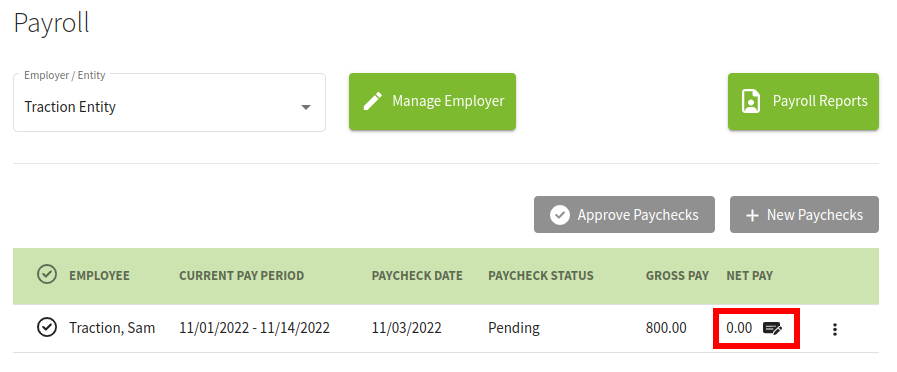Click the Manage Employer button
897x372 pixels.
pyautogui.click(x=432, y=101)
